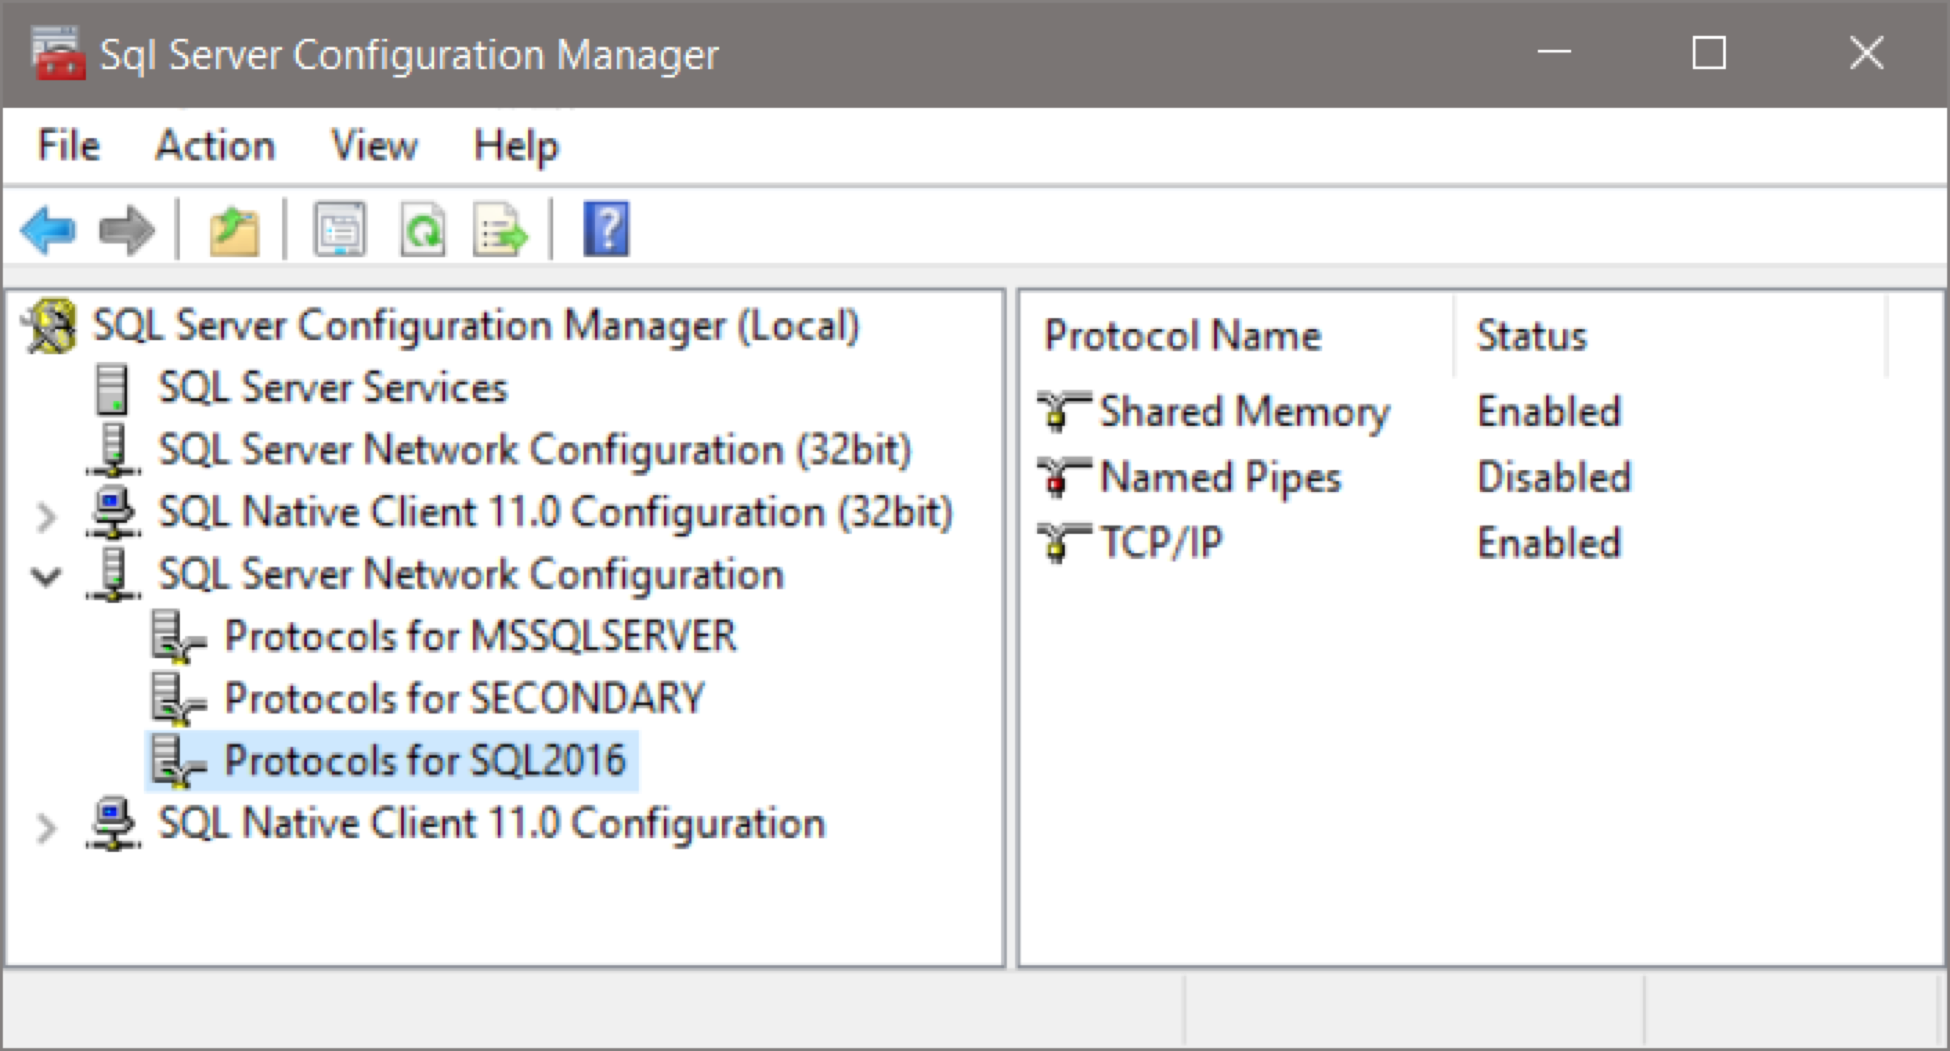The image size is (1950, 1051).
Task: Select Protocols for MSSQLSERVER
Action: [480, 636]
